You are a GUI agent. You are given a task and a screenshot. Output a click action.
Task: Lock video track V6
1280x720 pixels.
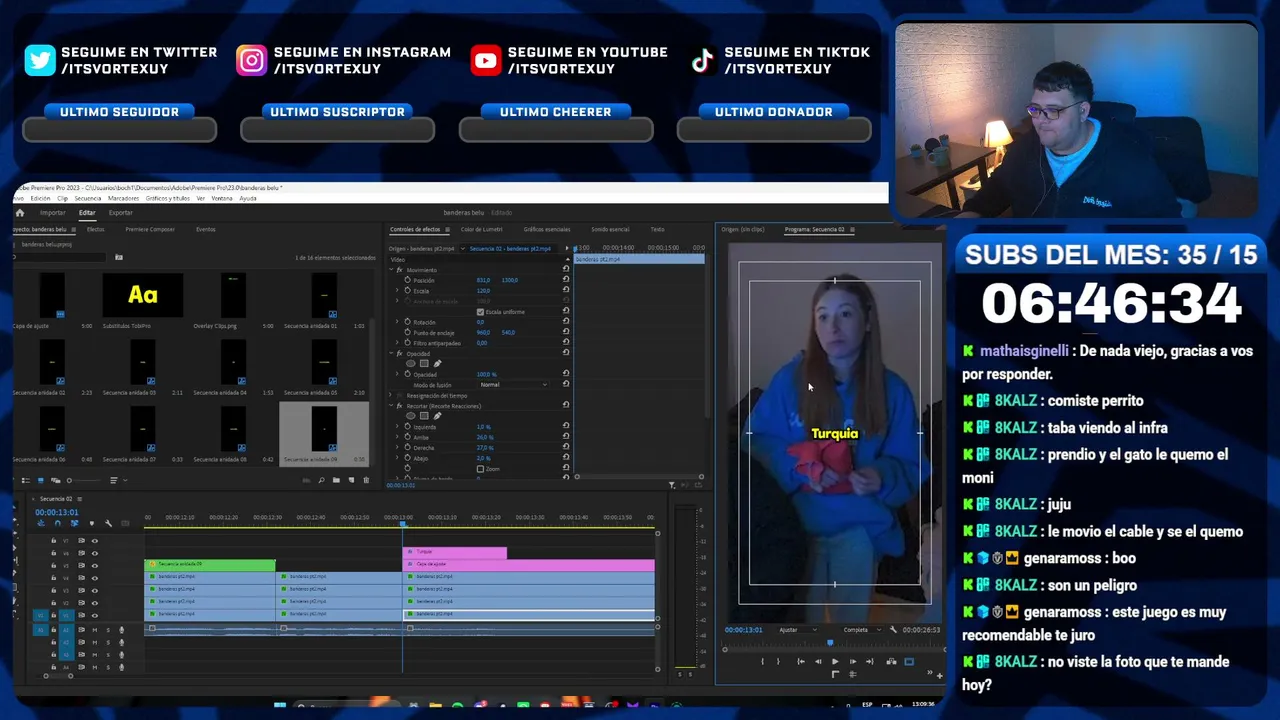(54, 553)
